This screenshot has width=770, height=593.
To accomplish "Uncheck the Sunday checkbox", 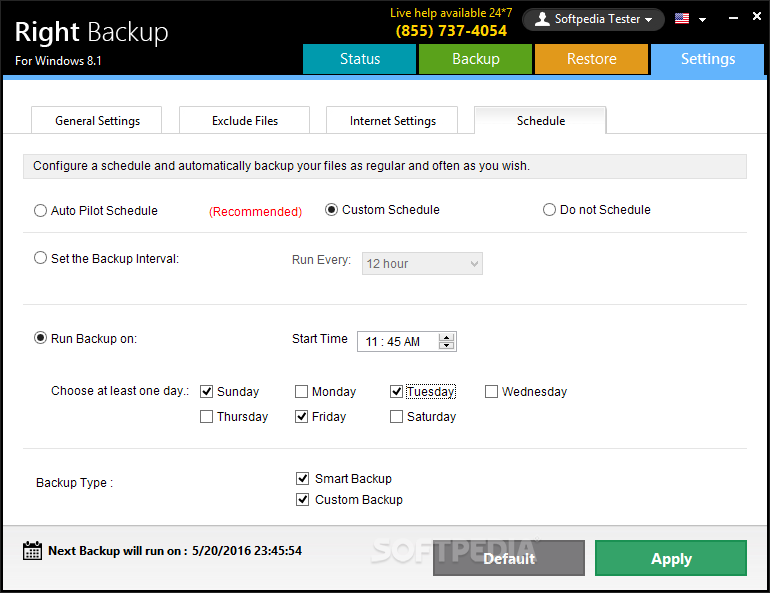I will (x=206, y=391).
